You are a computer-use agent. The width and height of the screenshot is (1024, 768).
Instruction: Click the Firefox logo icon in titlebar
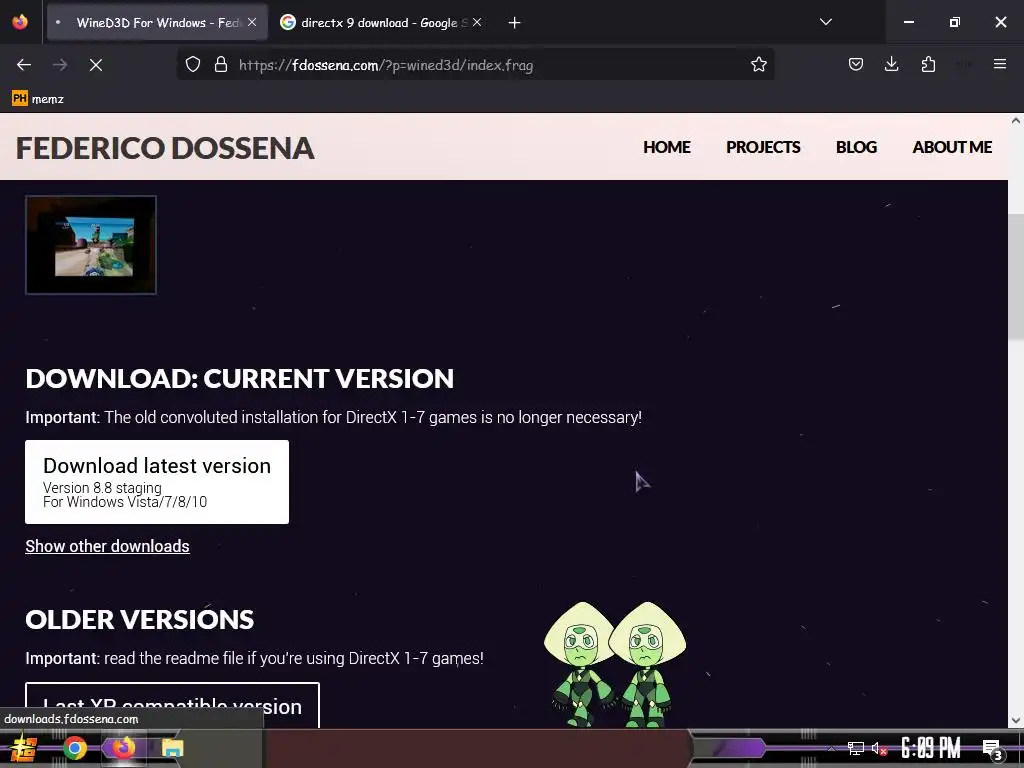(20, 22)
